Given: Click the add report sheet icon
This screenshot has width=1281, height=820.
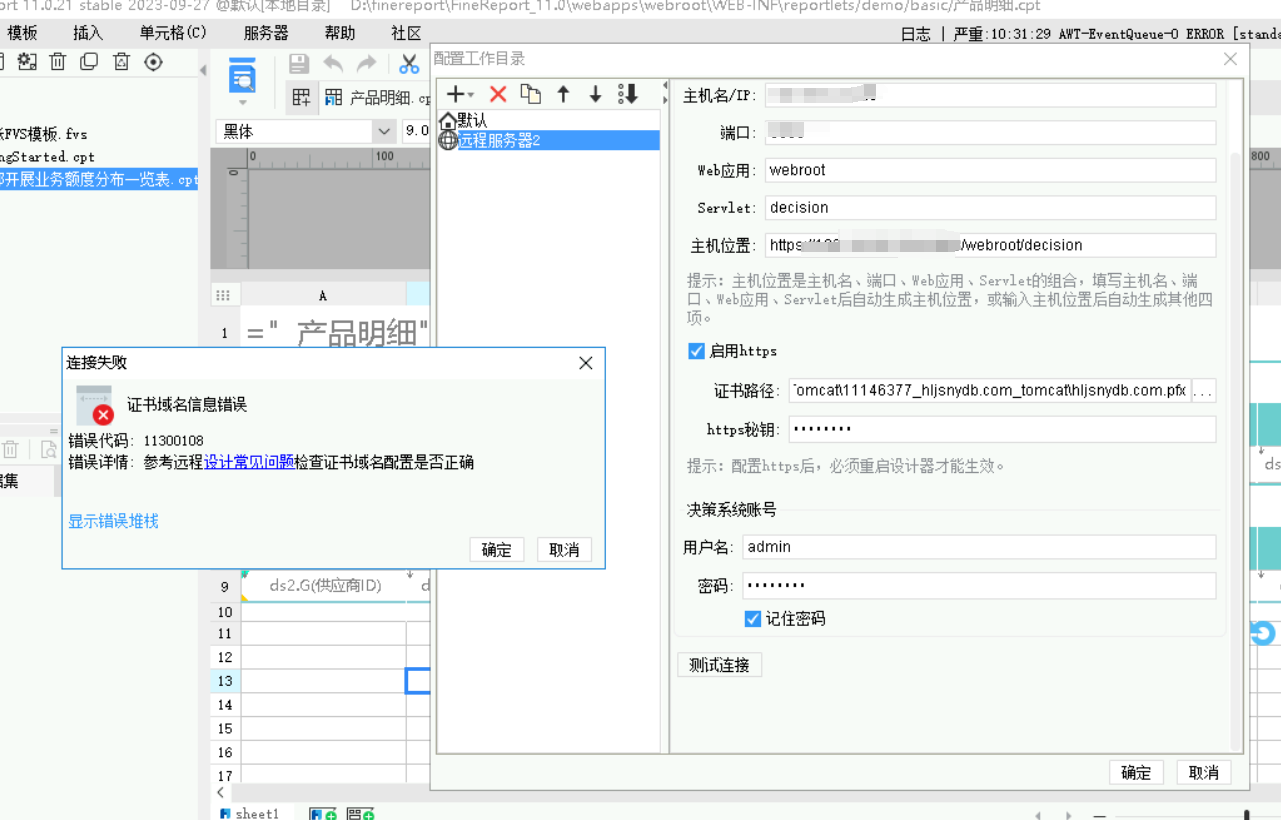Looking at the screenshot, I should (x=323, y=814).
